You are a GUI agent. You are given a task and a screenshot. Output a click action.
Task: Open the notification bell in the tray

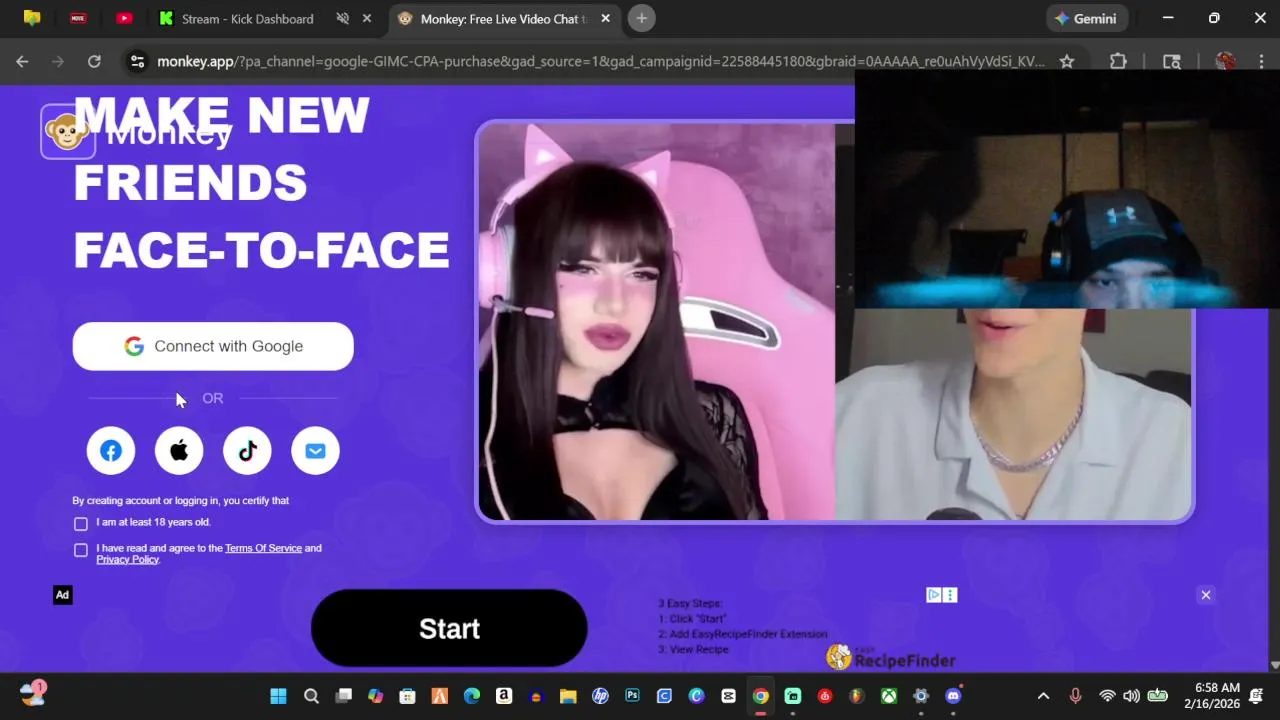click(x=1256, y=696)
